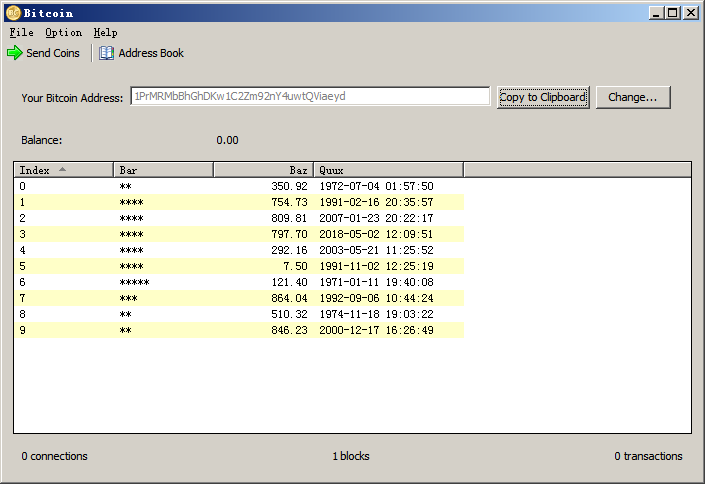705x484 pixels.
Task: Click date 2003-05-21 11:25:52
Action: click(x=376, y=250)
